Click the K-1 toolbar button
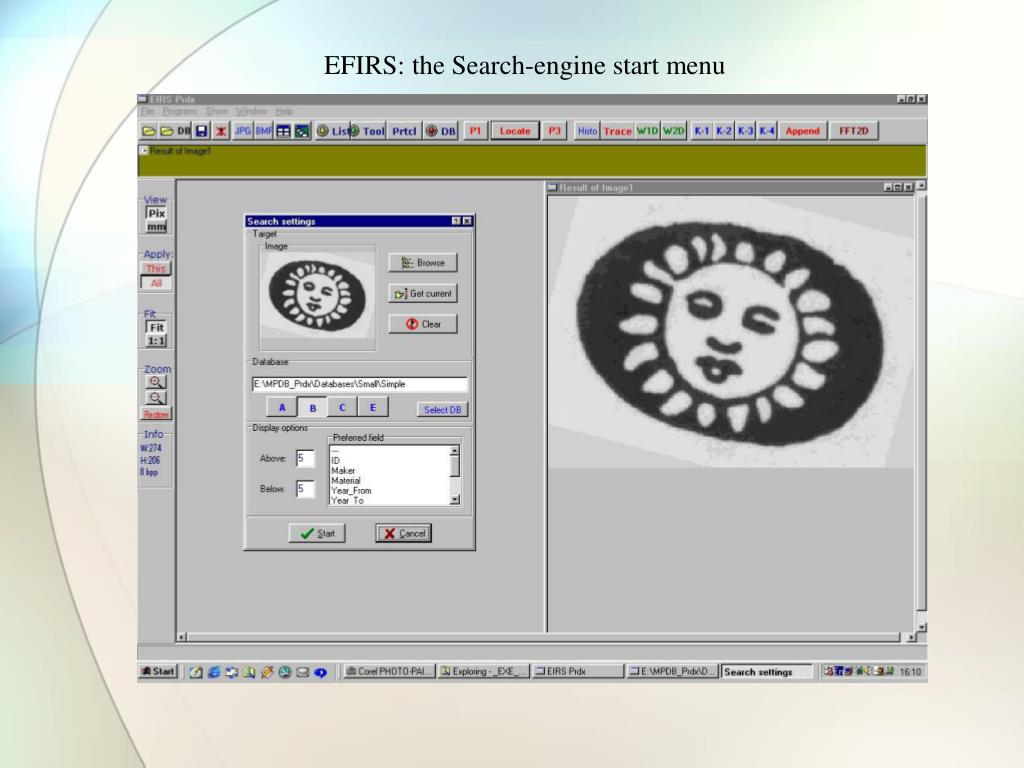1024x768 pixels. [701, 131]
